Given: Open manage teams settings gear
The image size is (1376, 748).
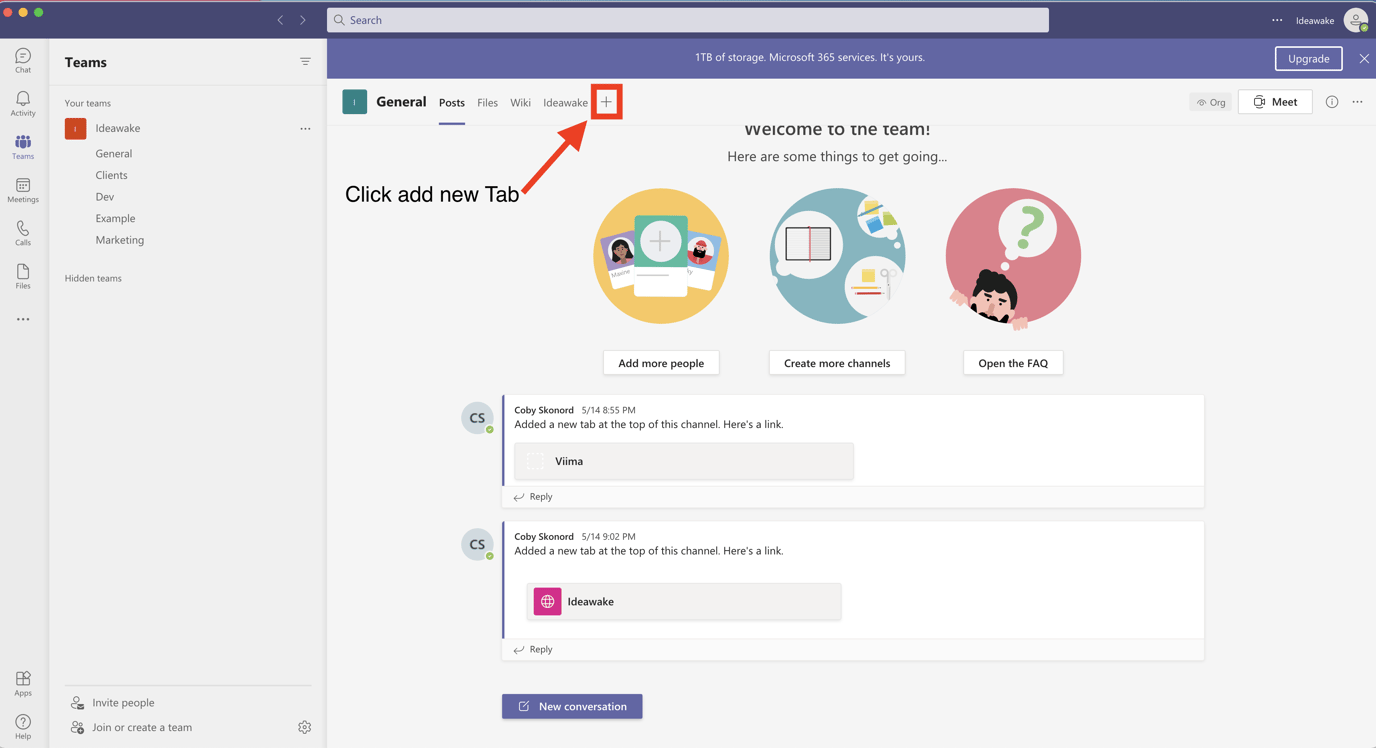Looking at the screenshot, I should pos(305,727).
